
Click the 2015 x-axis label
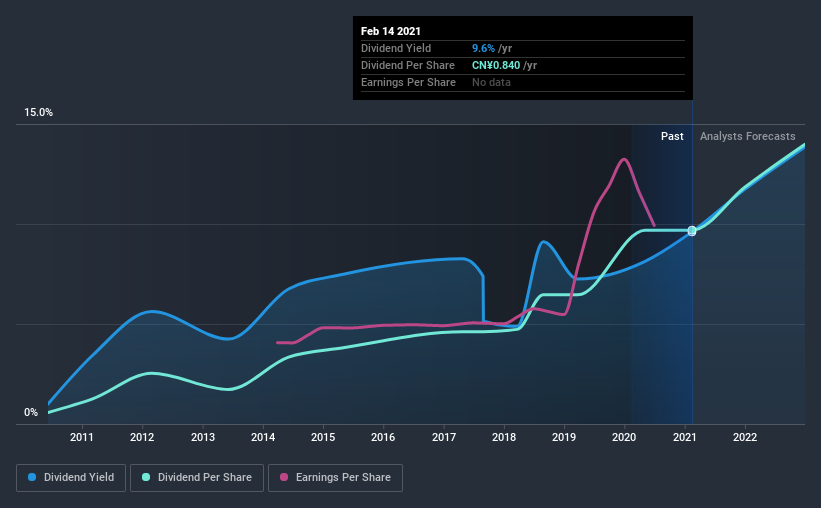click(323, 437)
